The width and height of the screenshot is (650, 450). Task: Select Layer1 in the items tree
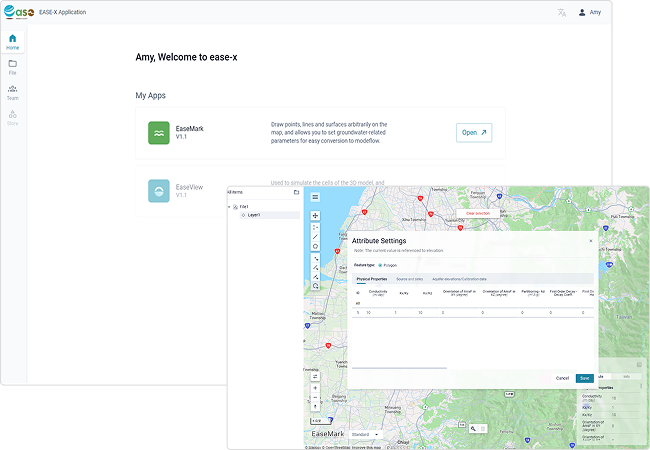pyautogui.click(x=270, y=215)
